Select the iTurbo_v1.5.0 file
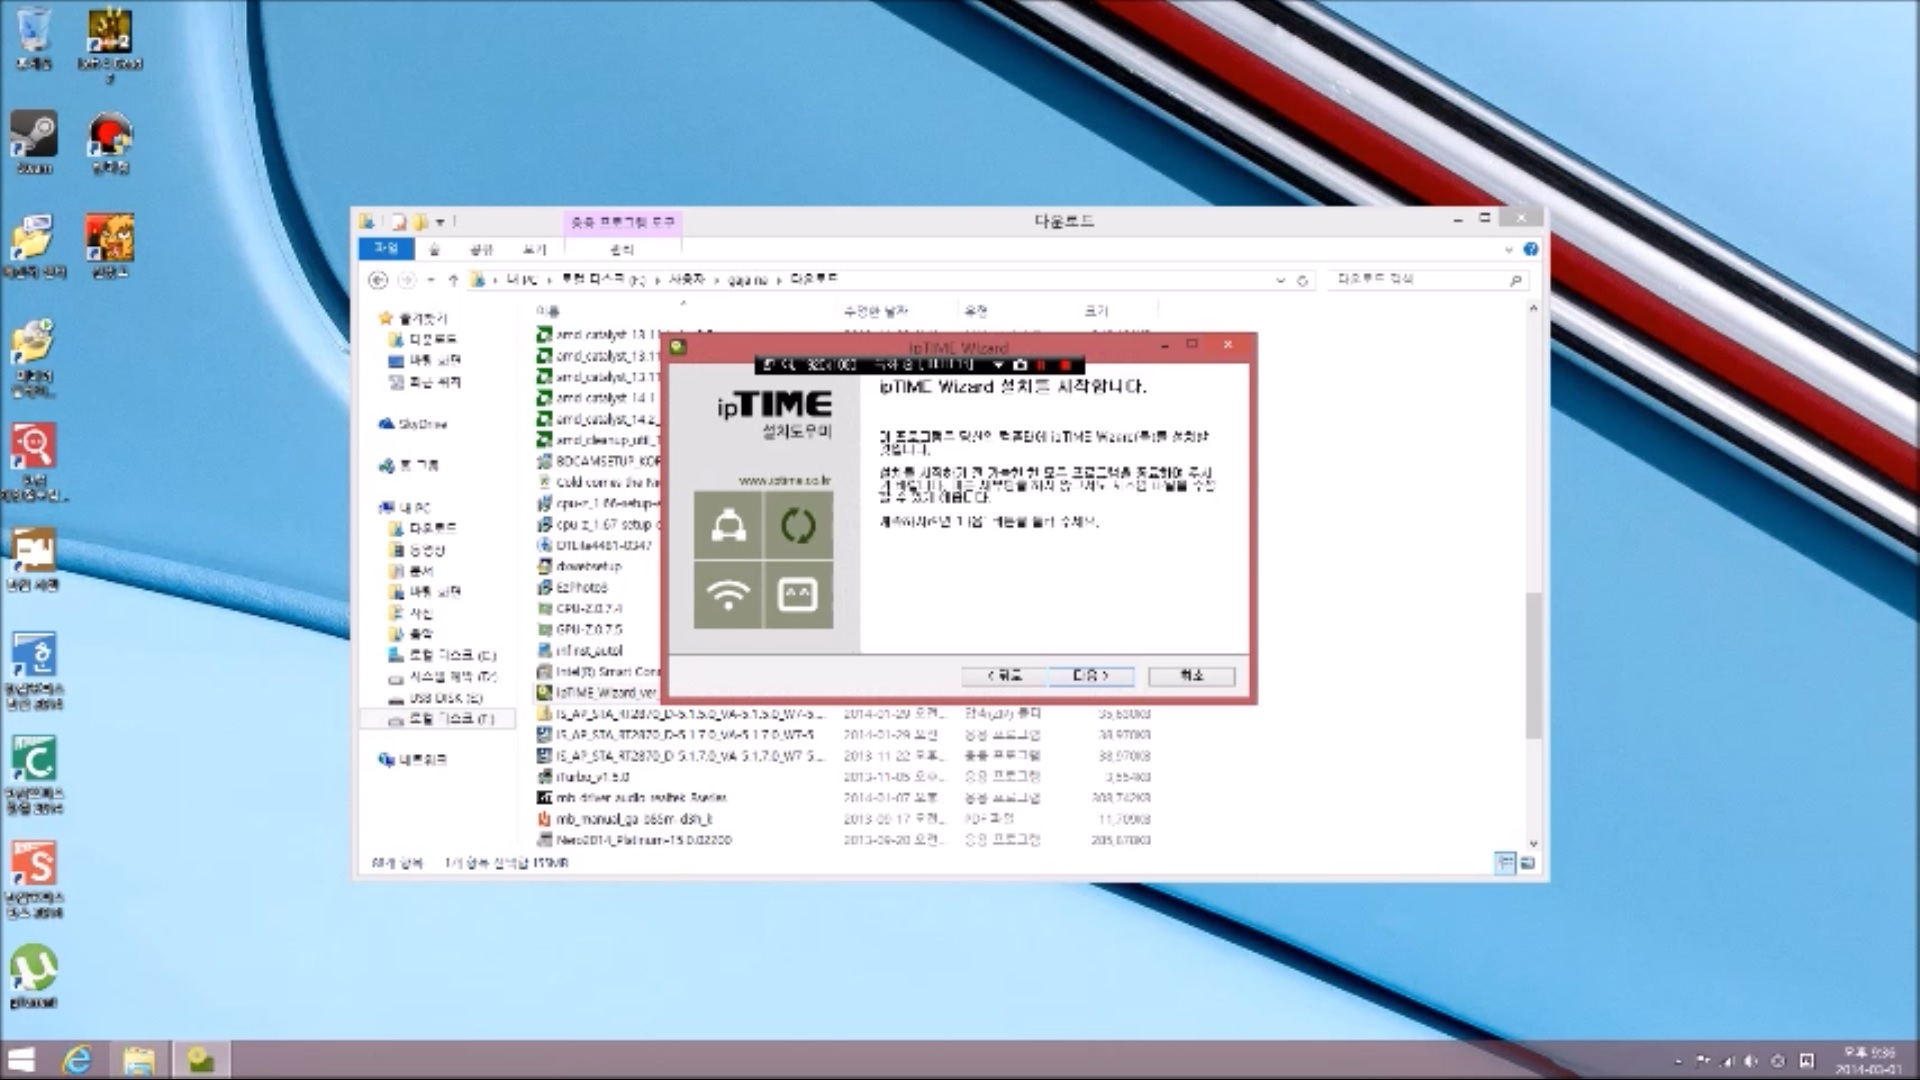The image size is (1920, 1080). click(x=592, y=777)
